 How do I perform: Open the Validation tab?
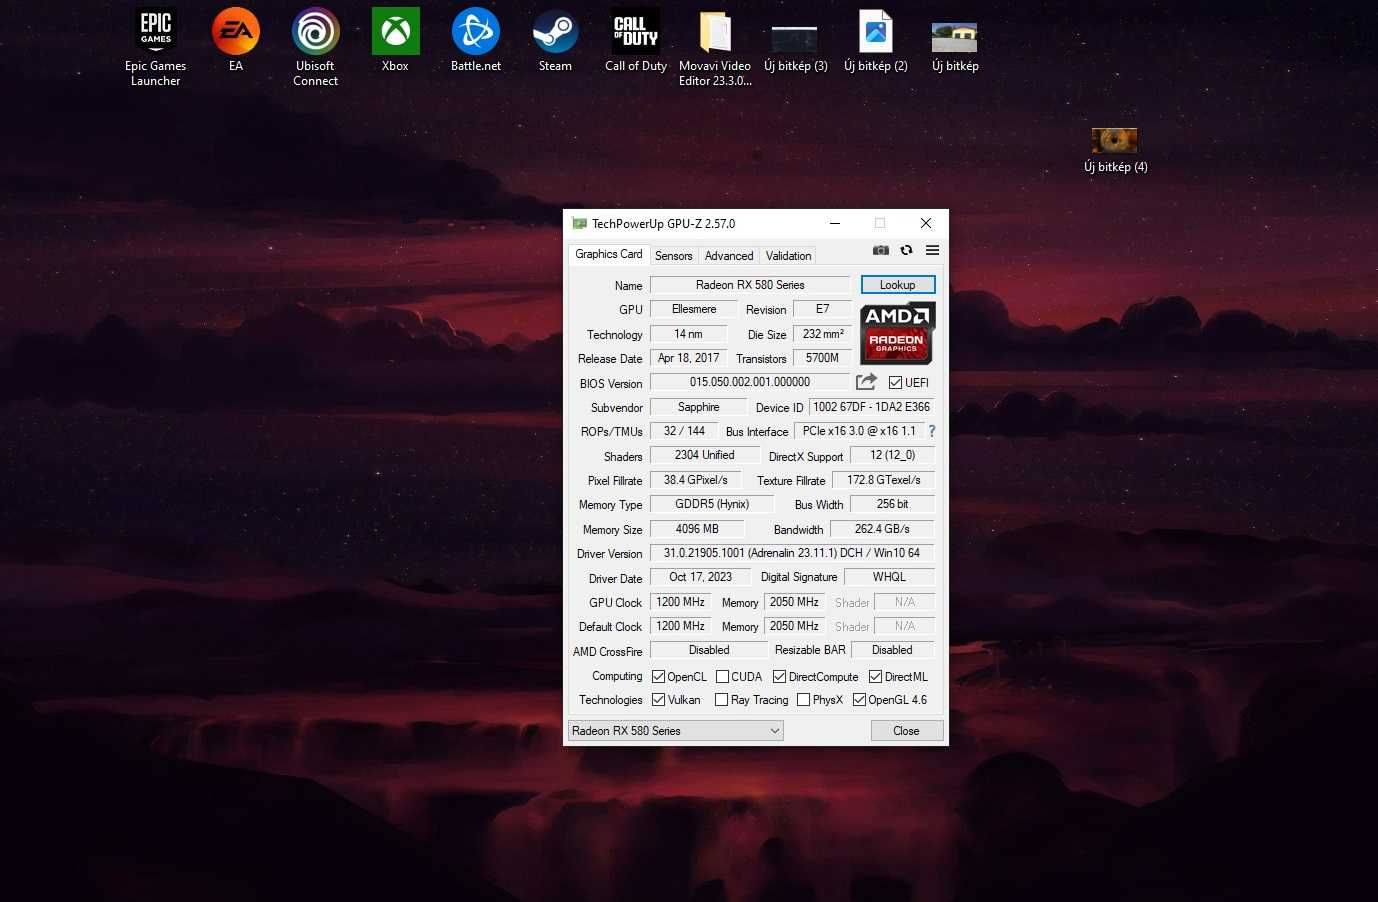click(x=788, y=256)
